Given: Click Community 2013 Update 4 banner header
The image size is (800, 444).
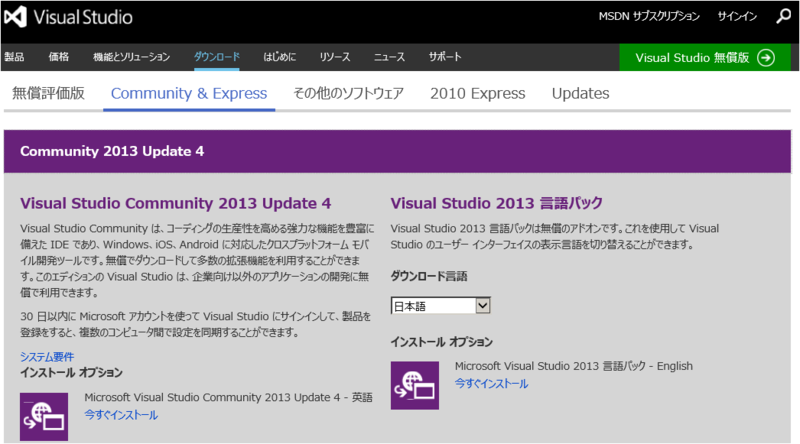Looking at the screenshot, I should click(x=397, y=151).
